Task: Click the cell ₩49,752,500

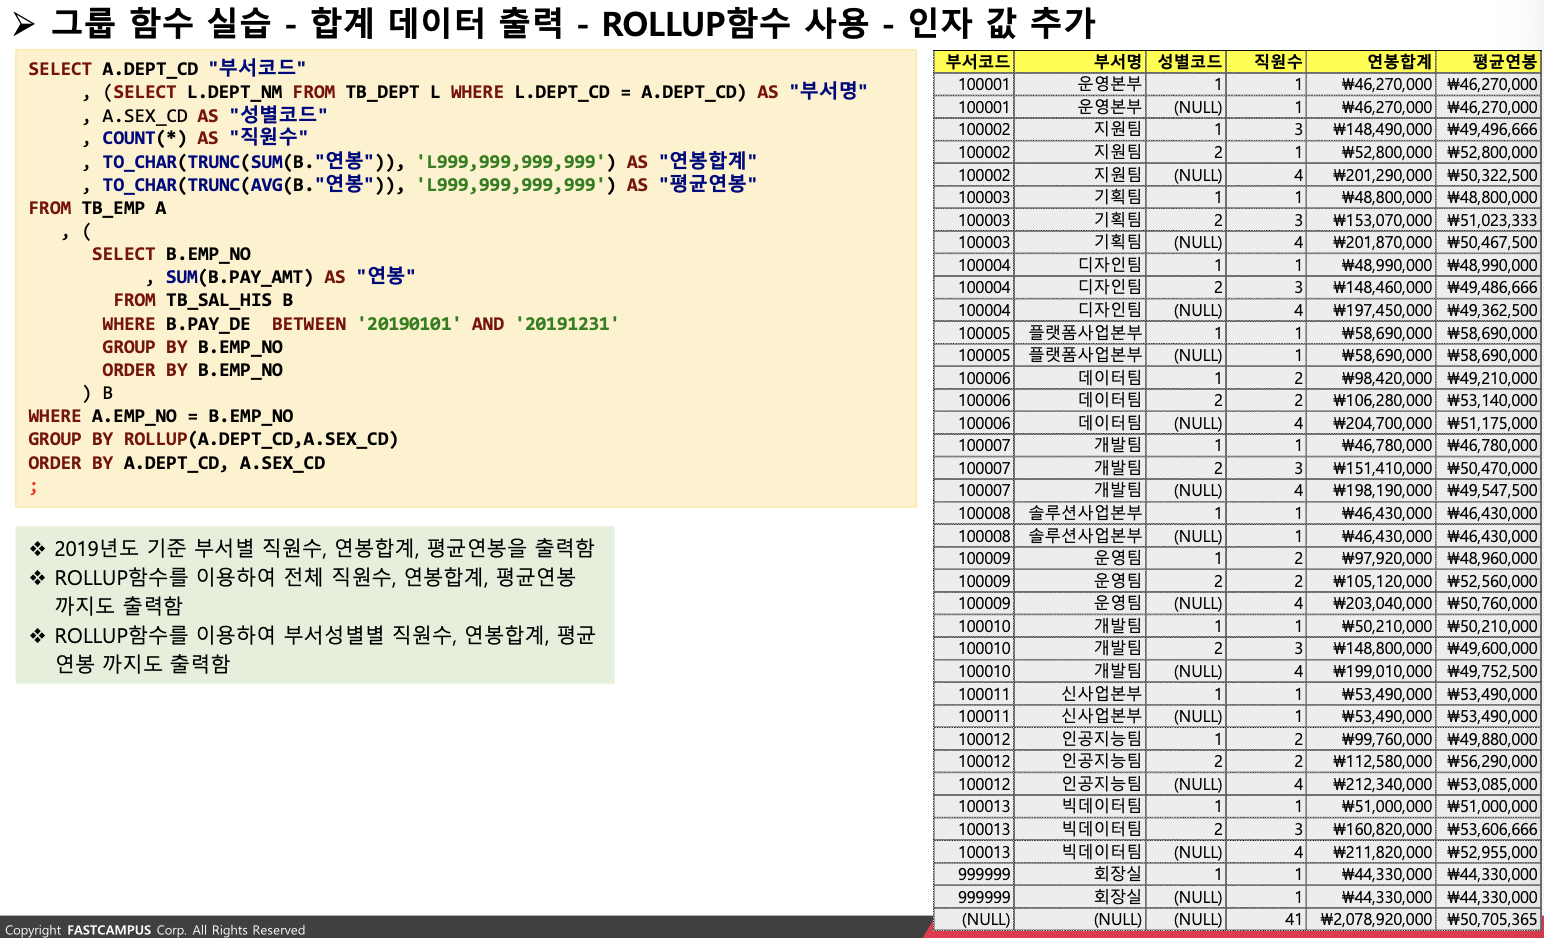Action: [1488, 671]
